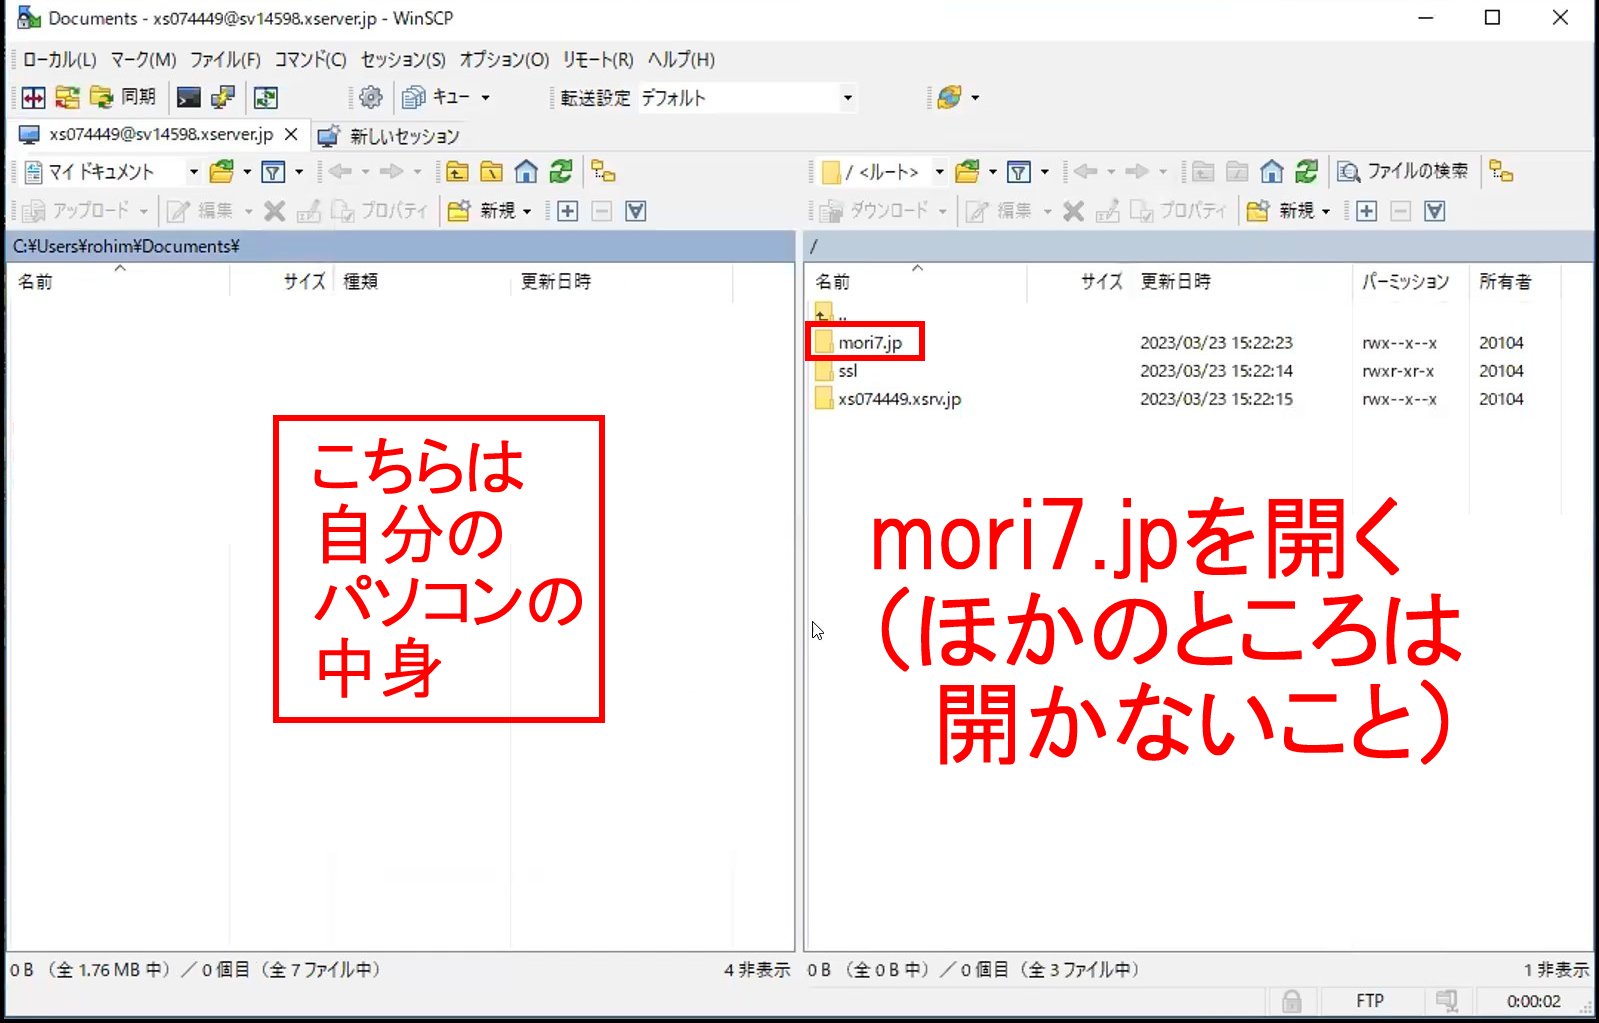
Task: Open the オプション(O) menu
Action: tap(504, 59)
